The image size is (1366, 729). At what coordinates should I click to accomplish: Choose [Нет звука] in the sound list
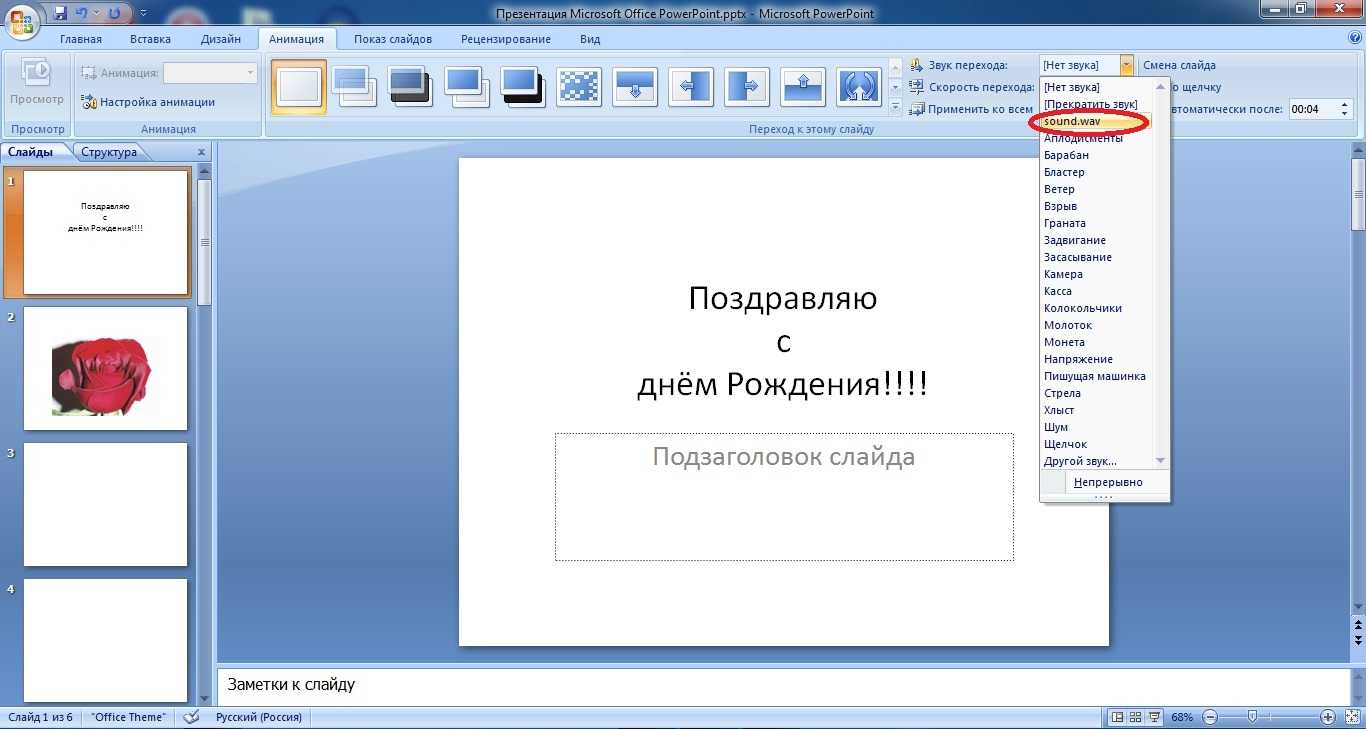1096,88
